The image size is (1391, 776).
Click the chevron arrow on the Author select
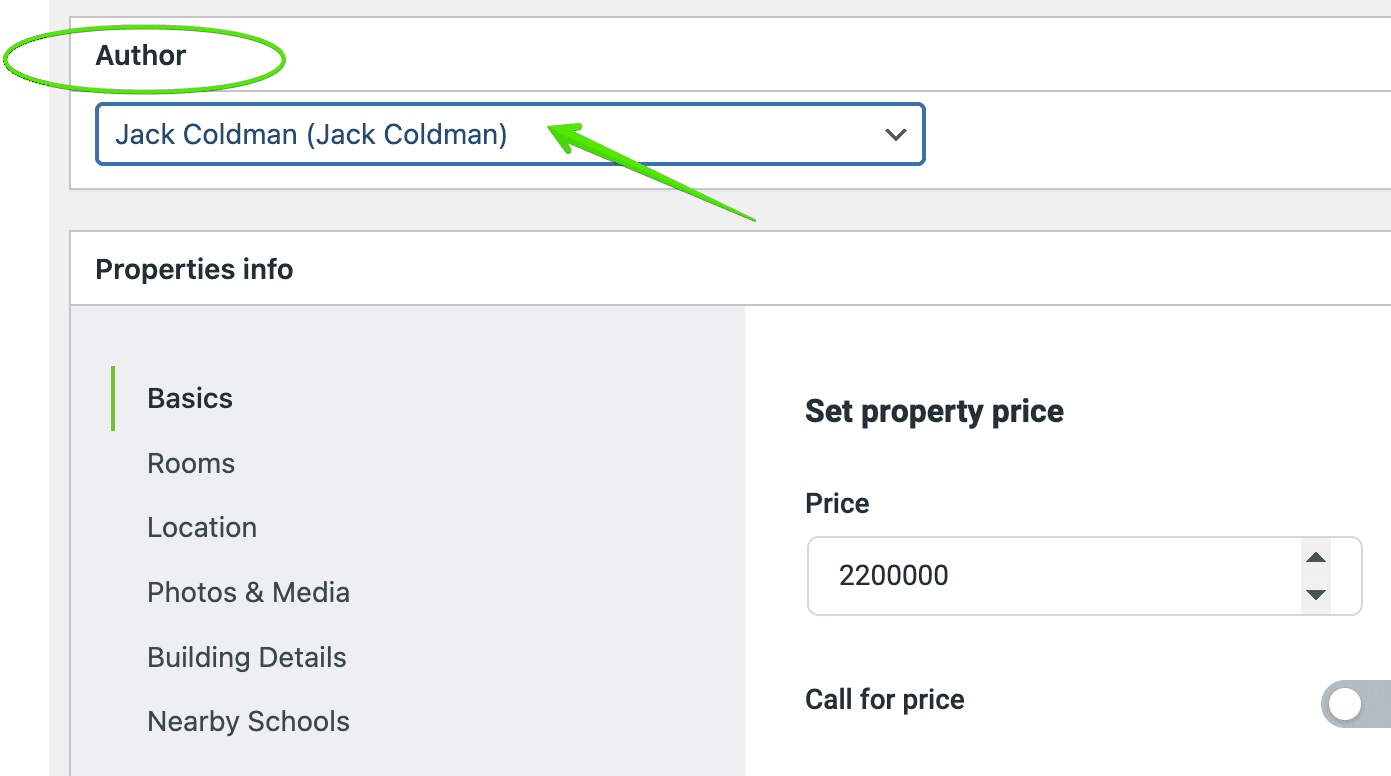895,134
